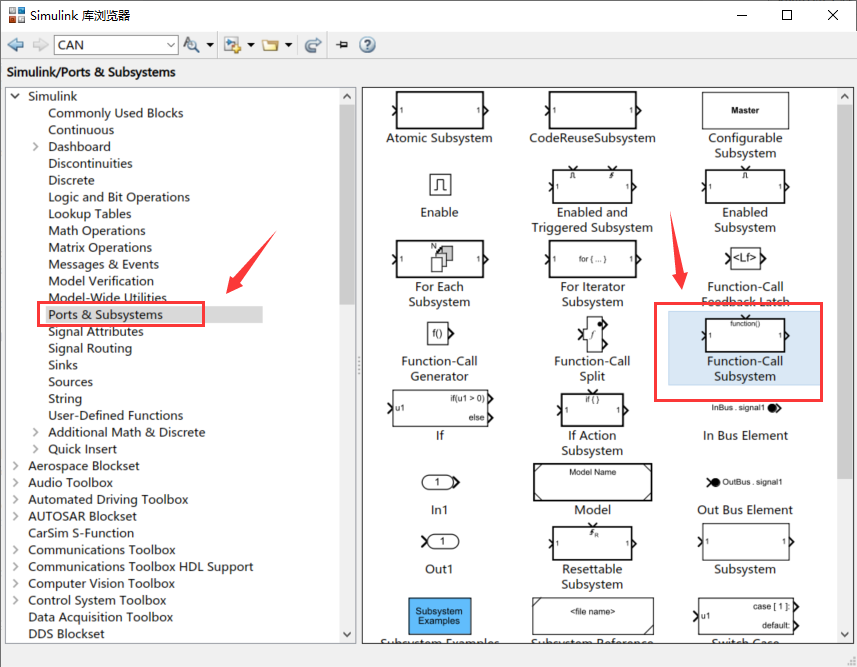This screenshot has height=667, width=857.
Task: Expand the Audio Toolbox node
Action: click(15, 483)
